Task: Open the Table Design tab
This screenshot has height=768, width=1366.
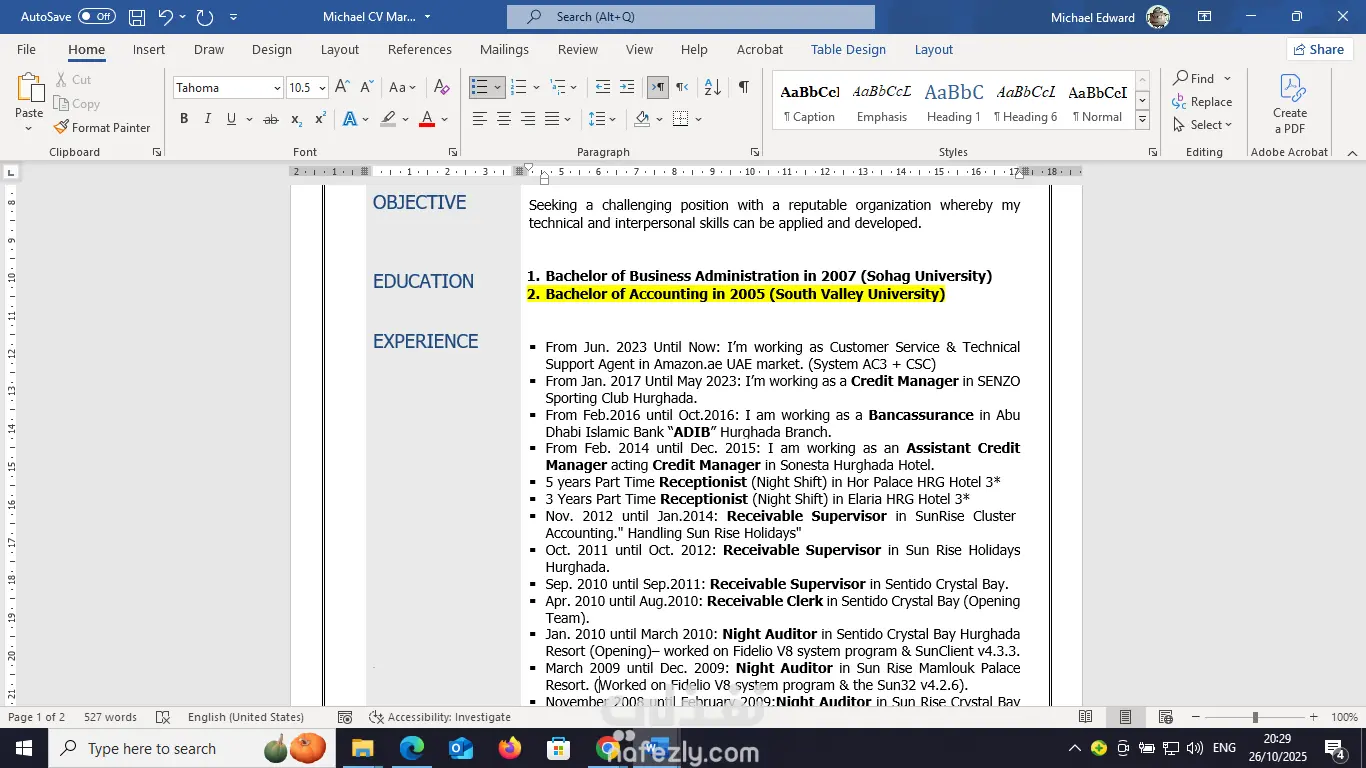Action: (x=848, y=49)
